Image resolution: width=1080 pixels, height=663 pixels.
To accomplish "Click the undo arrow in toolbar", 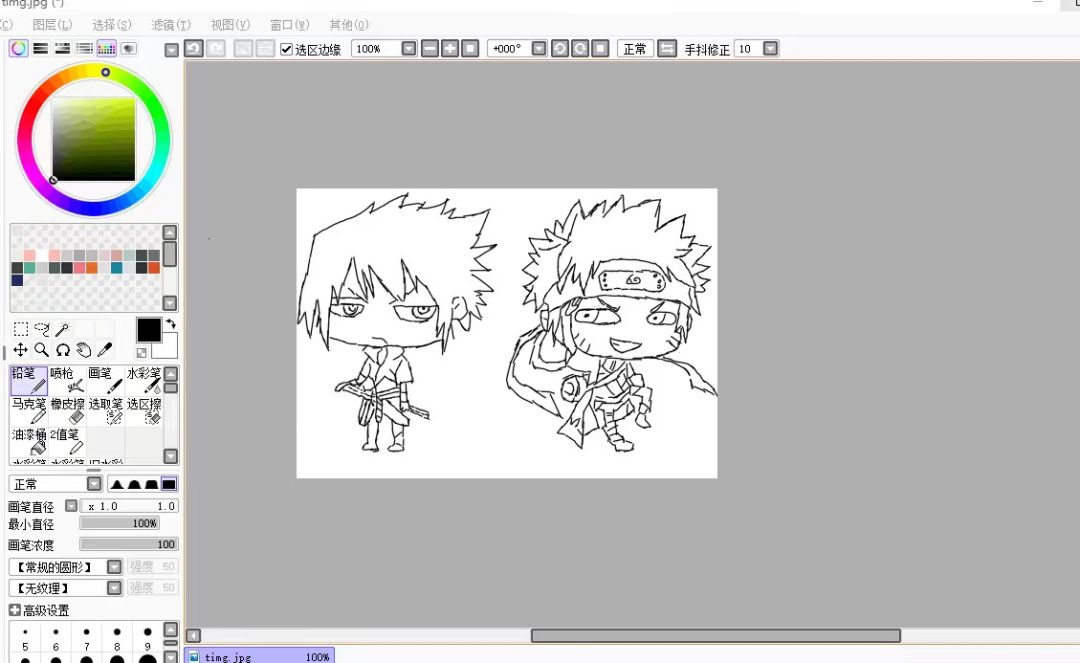I will (194, 48).
